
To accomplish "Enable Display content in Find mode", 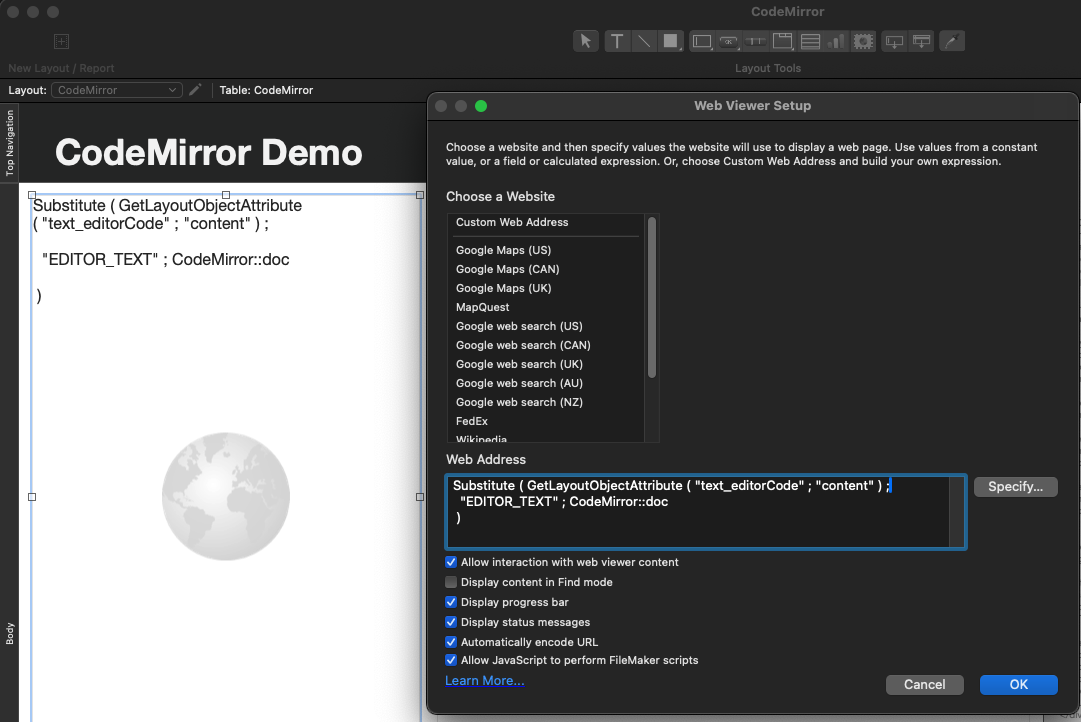I will pos(451,582).
